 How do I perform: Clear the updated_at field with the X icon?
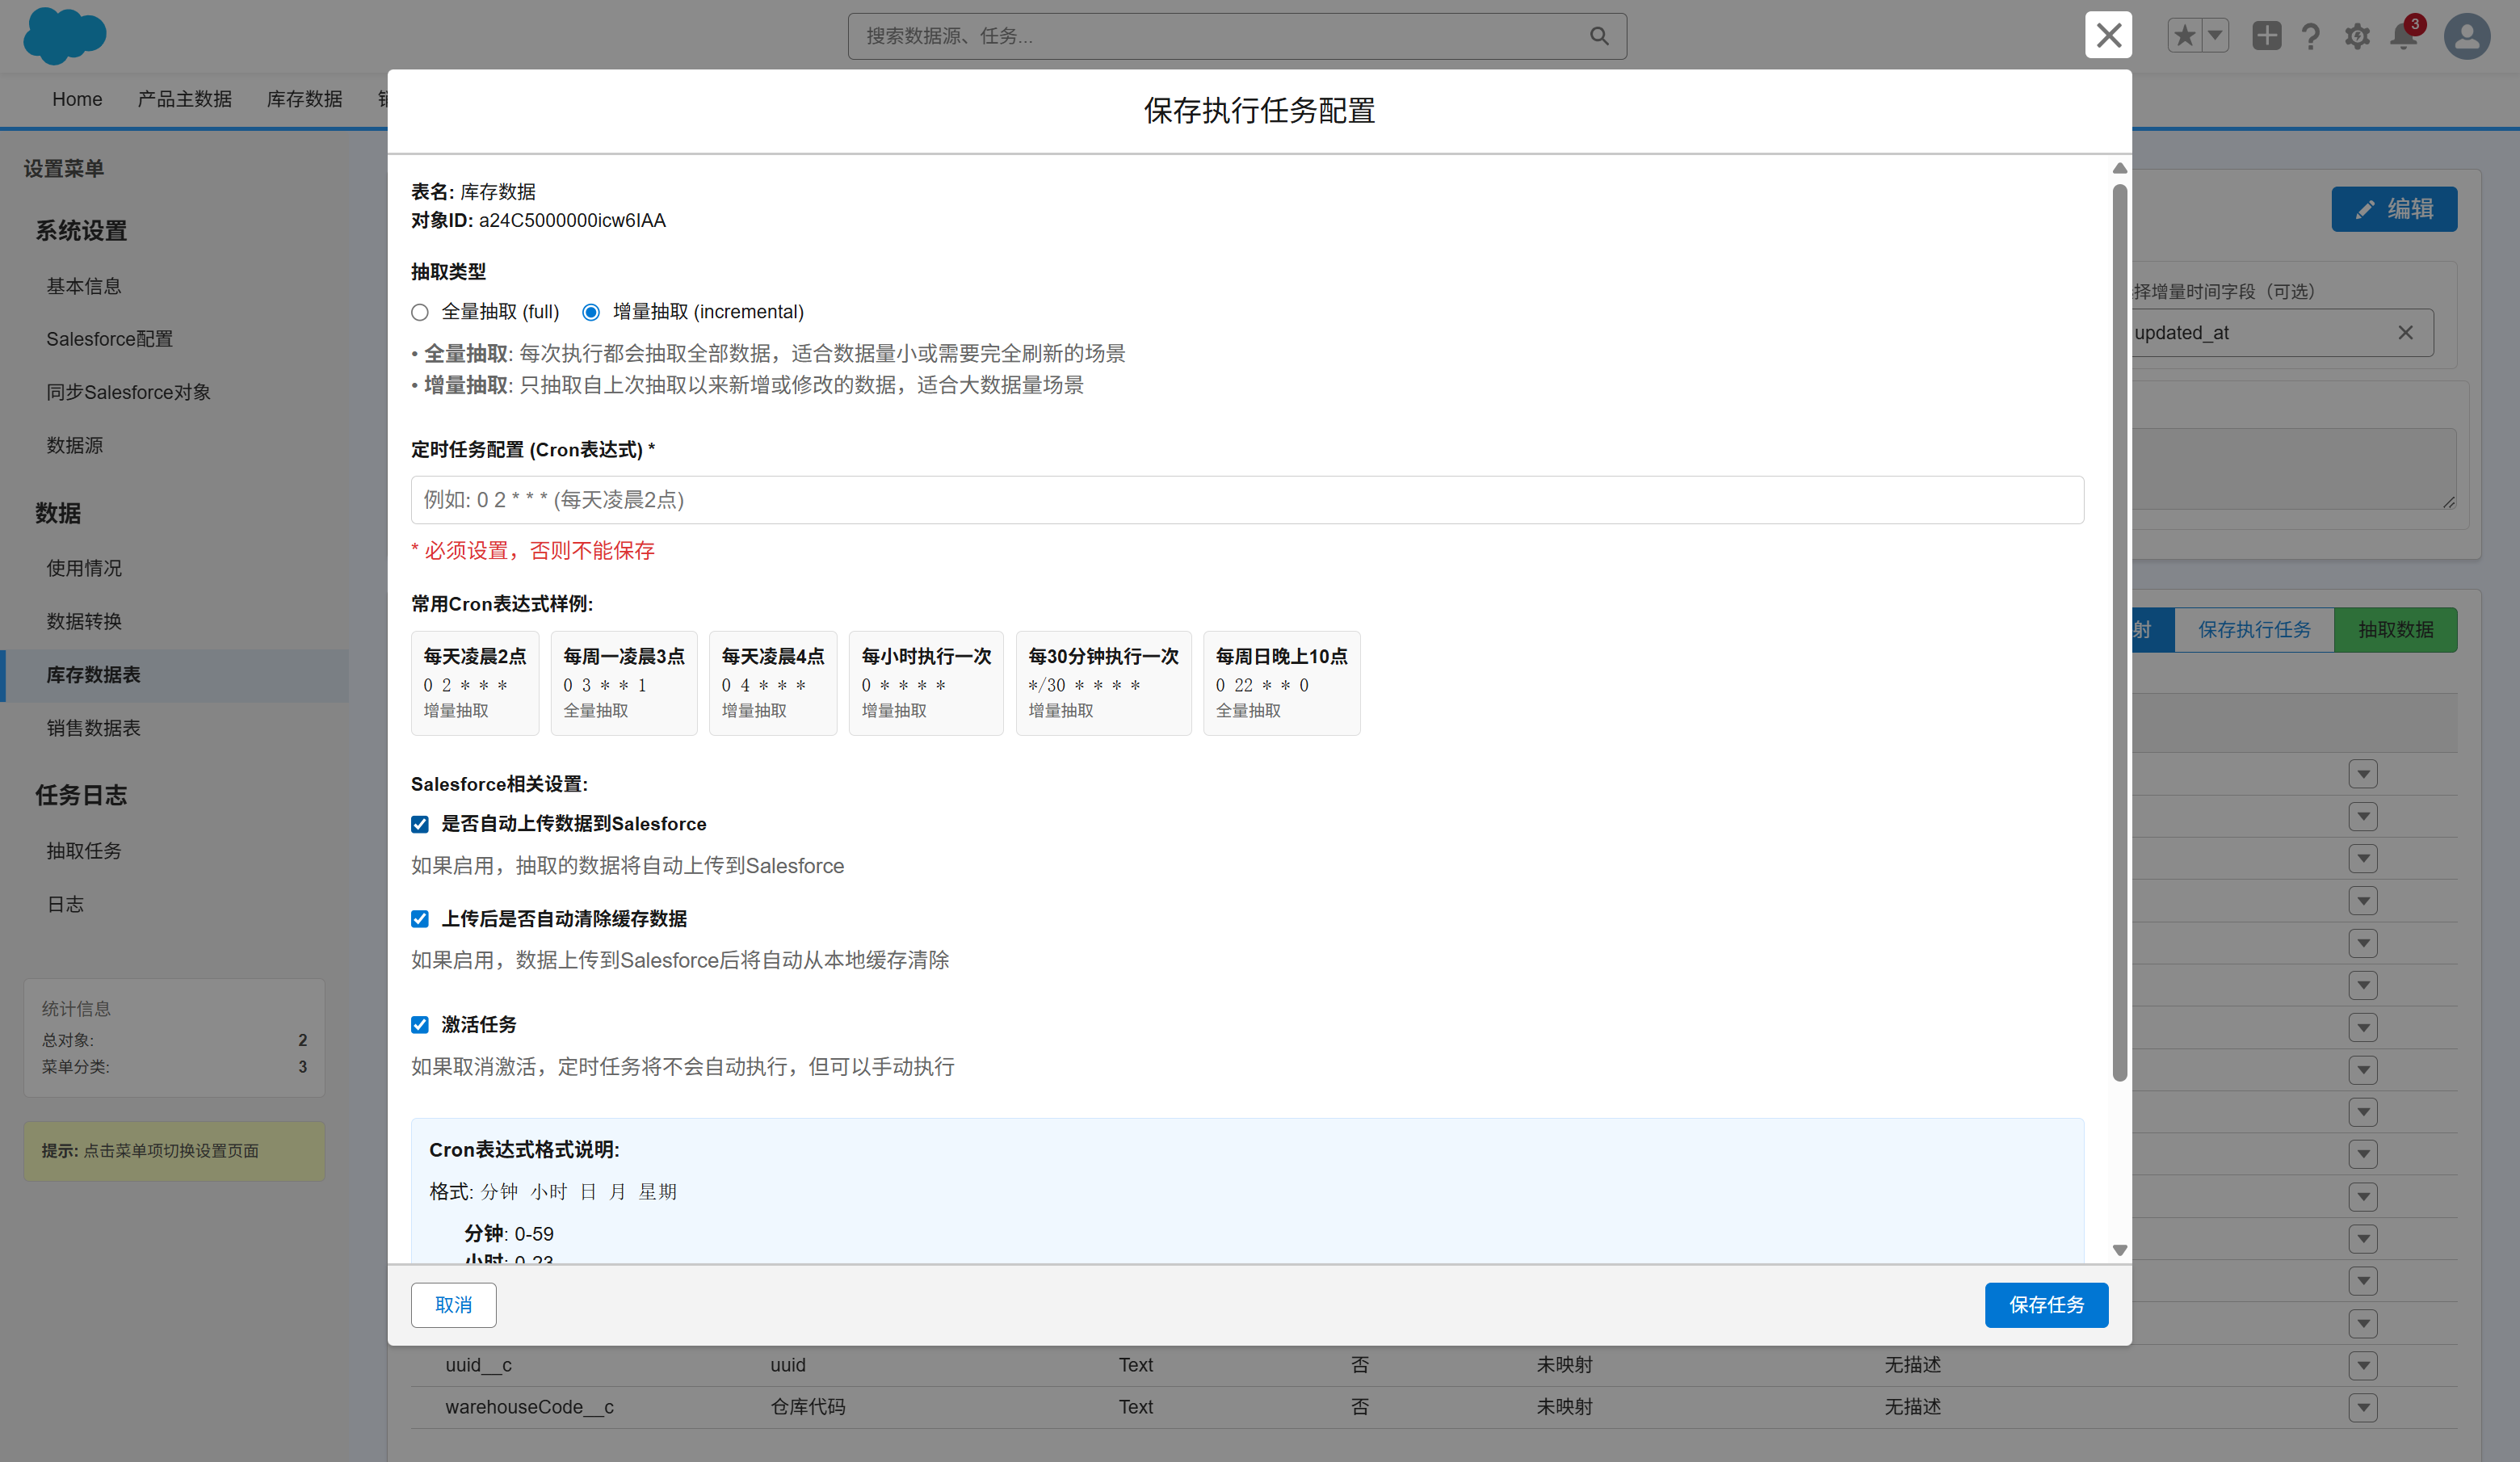tap(2406, 333)
